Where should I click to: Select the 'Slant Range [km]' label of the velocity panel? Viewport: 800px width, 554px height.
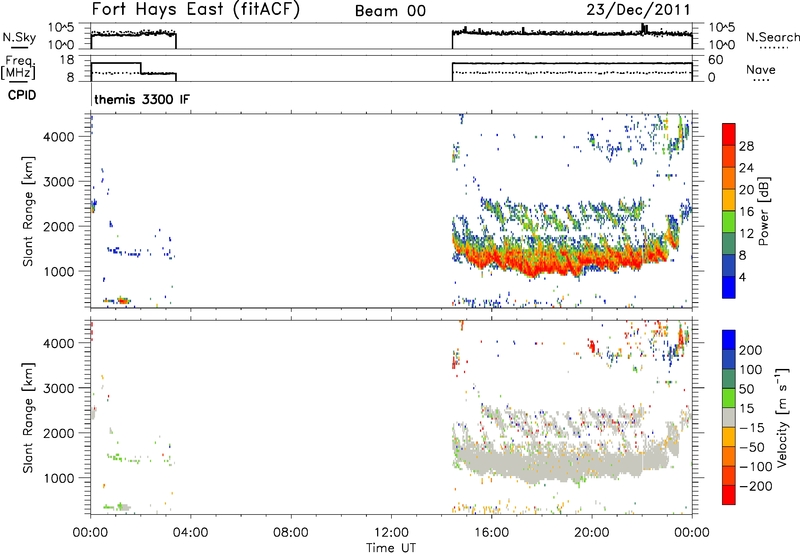coord(28,418)
